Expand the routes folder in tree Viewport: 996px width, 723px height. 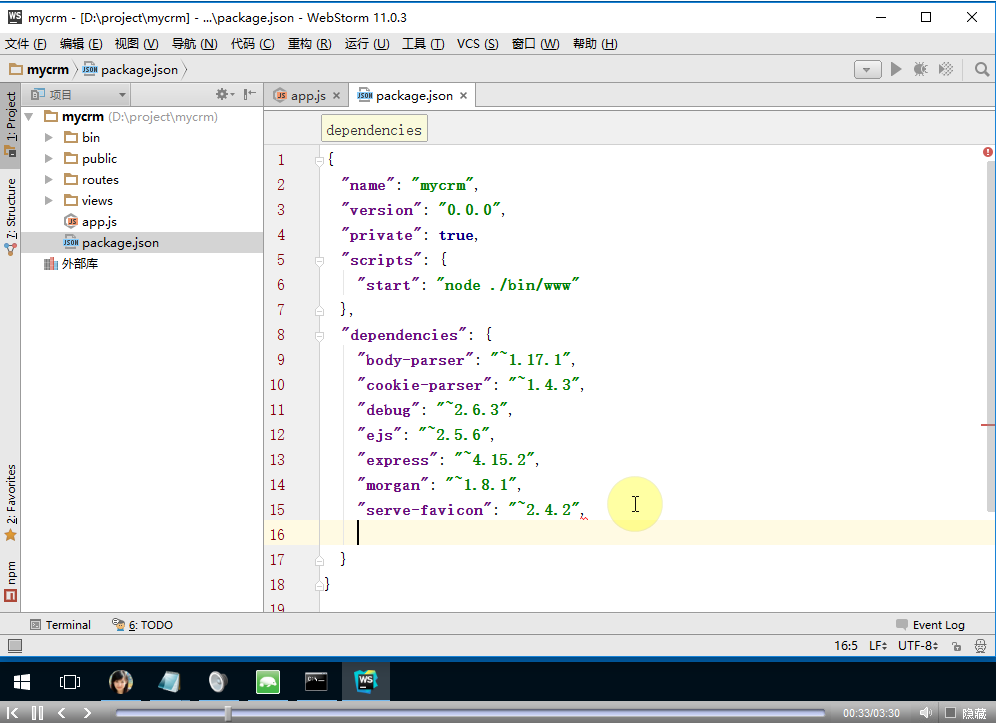point(48,180)
